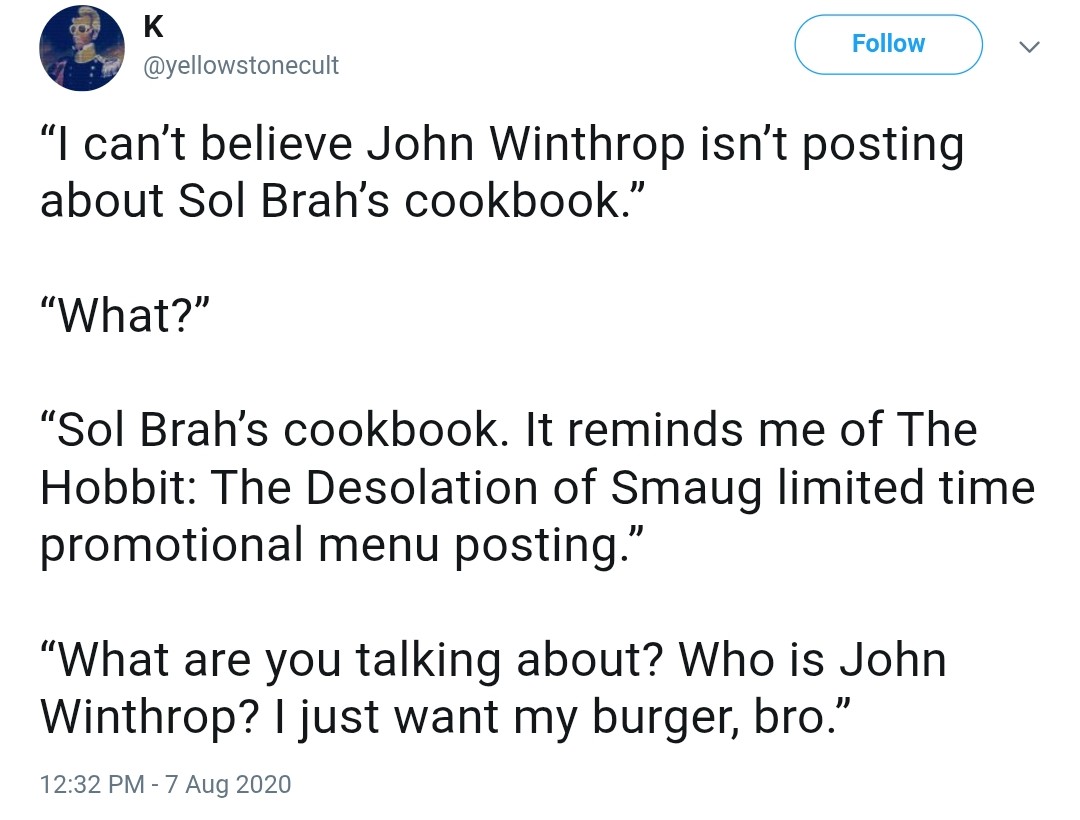Click the text "What are you talking about?"
This screenshot has width=1080, height=820.
tap(351, 660)
